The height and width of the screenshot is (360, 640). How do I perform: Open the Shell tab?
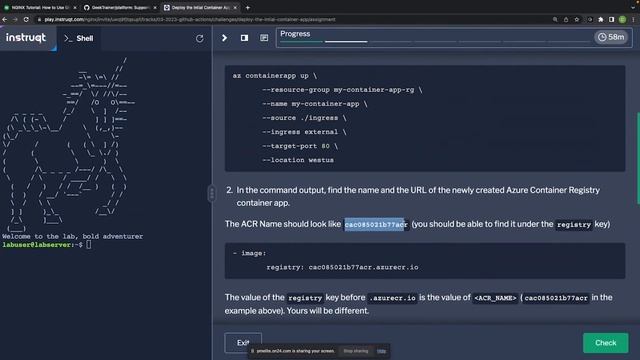click(79, 38)
